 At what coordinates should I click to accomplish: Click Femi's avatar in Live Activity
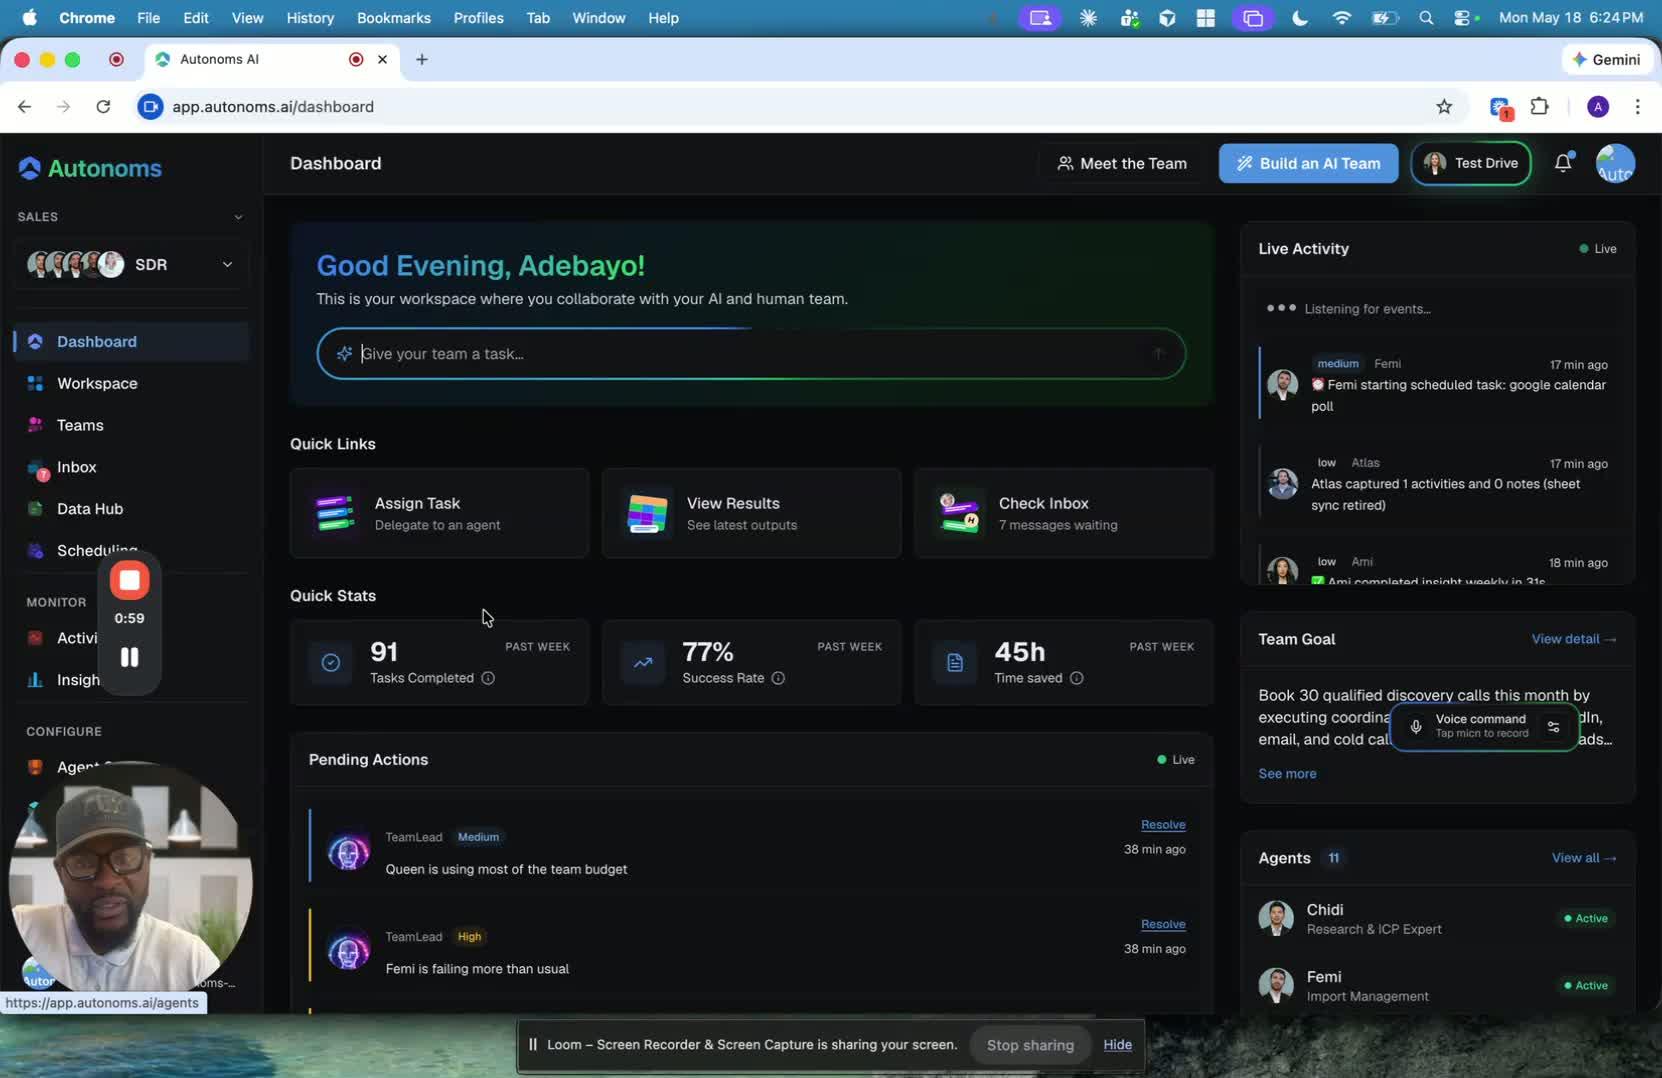pyautogui.click(x=1282, y=385)
